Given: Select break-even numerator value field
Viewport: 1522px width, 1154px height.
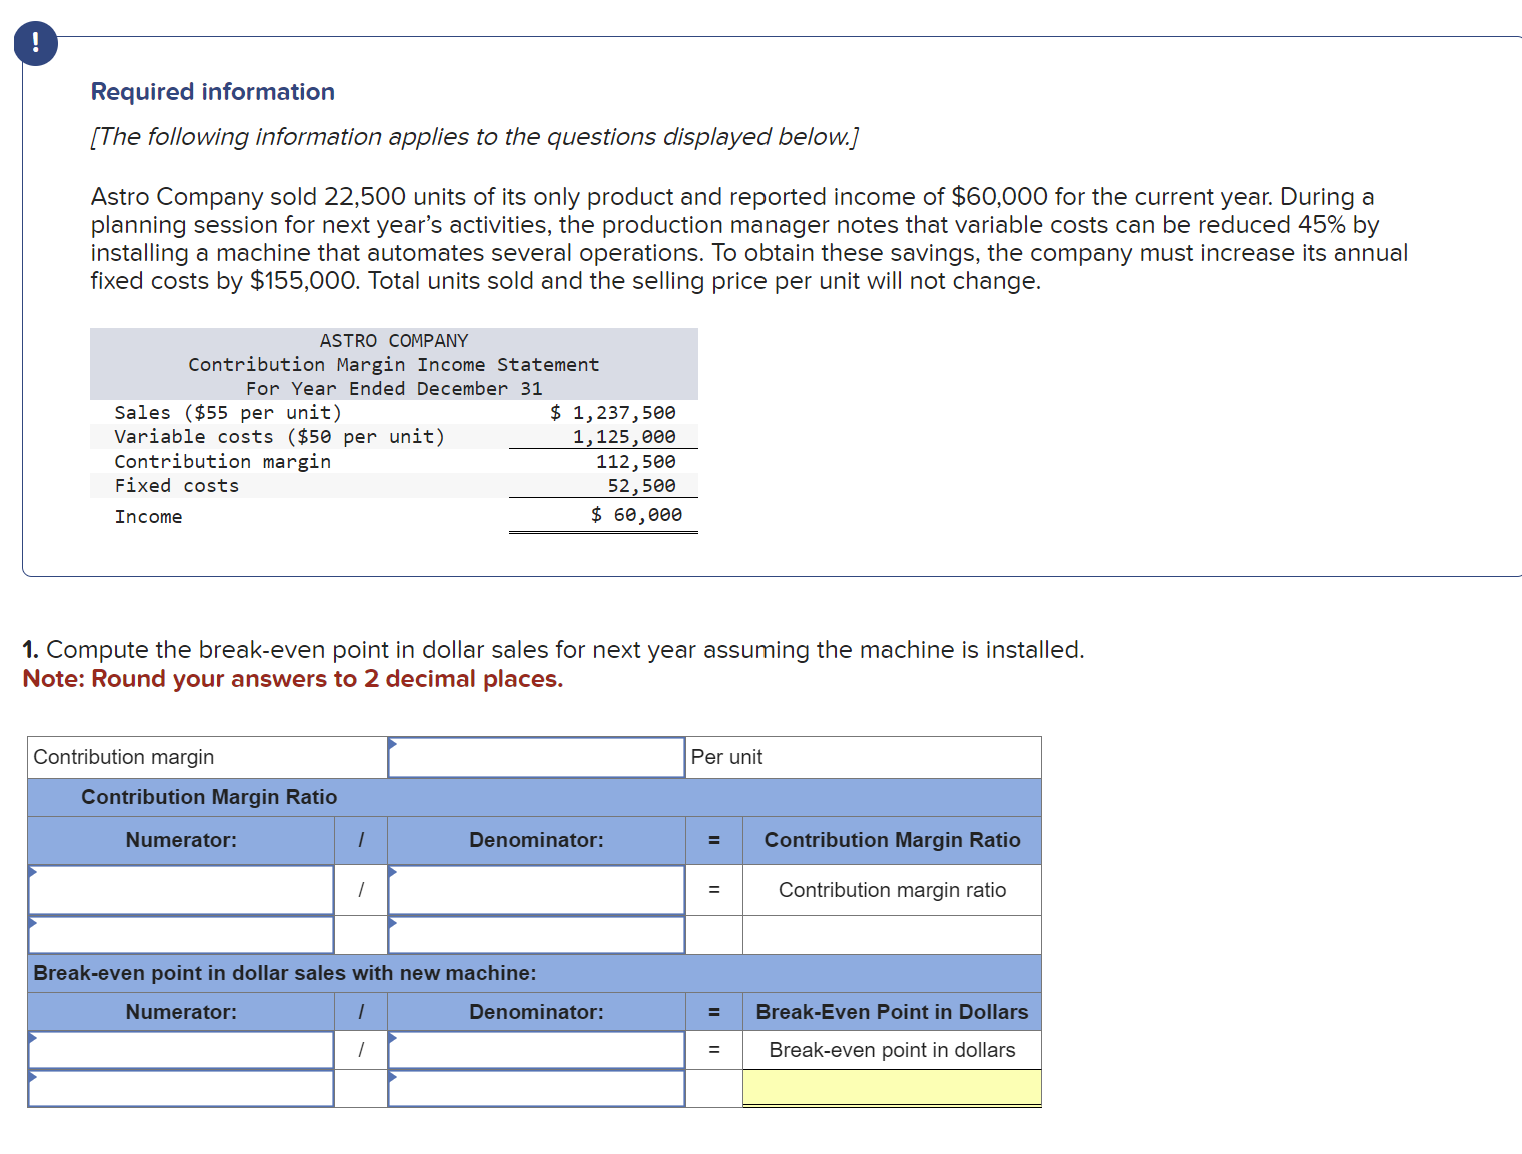Looking at the screenshot, I should [x=181, y=1088].
